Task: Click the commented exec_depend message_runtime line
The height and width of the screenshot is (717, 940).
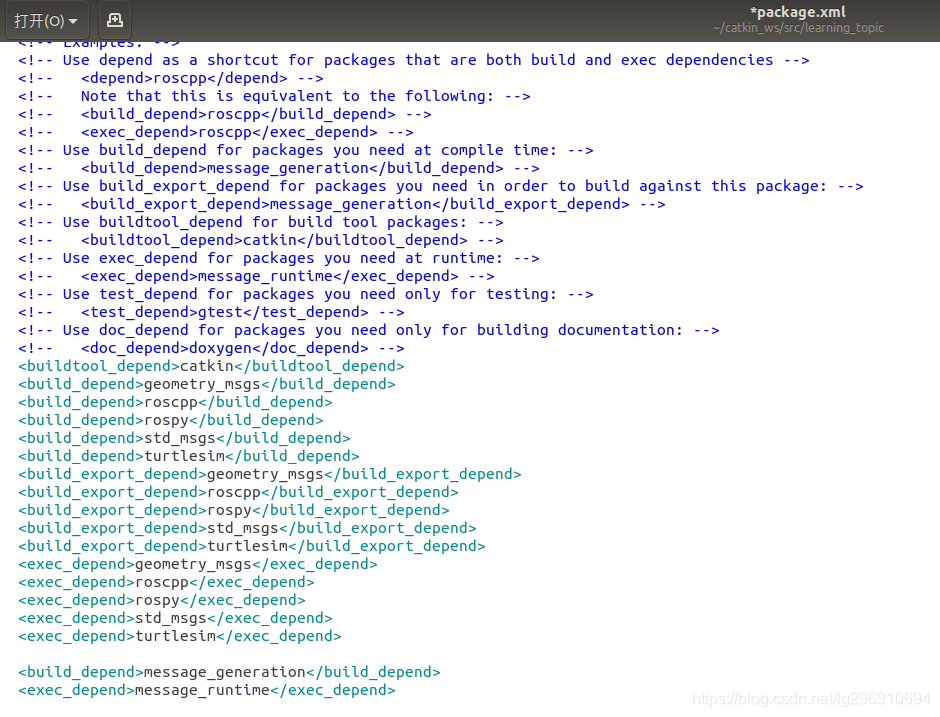Action: pyautogui.click(x=257, y=276)
